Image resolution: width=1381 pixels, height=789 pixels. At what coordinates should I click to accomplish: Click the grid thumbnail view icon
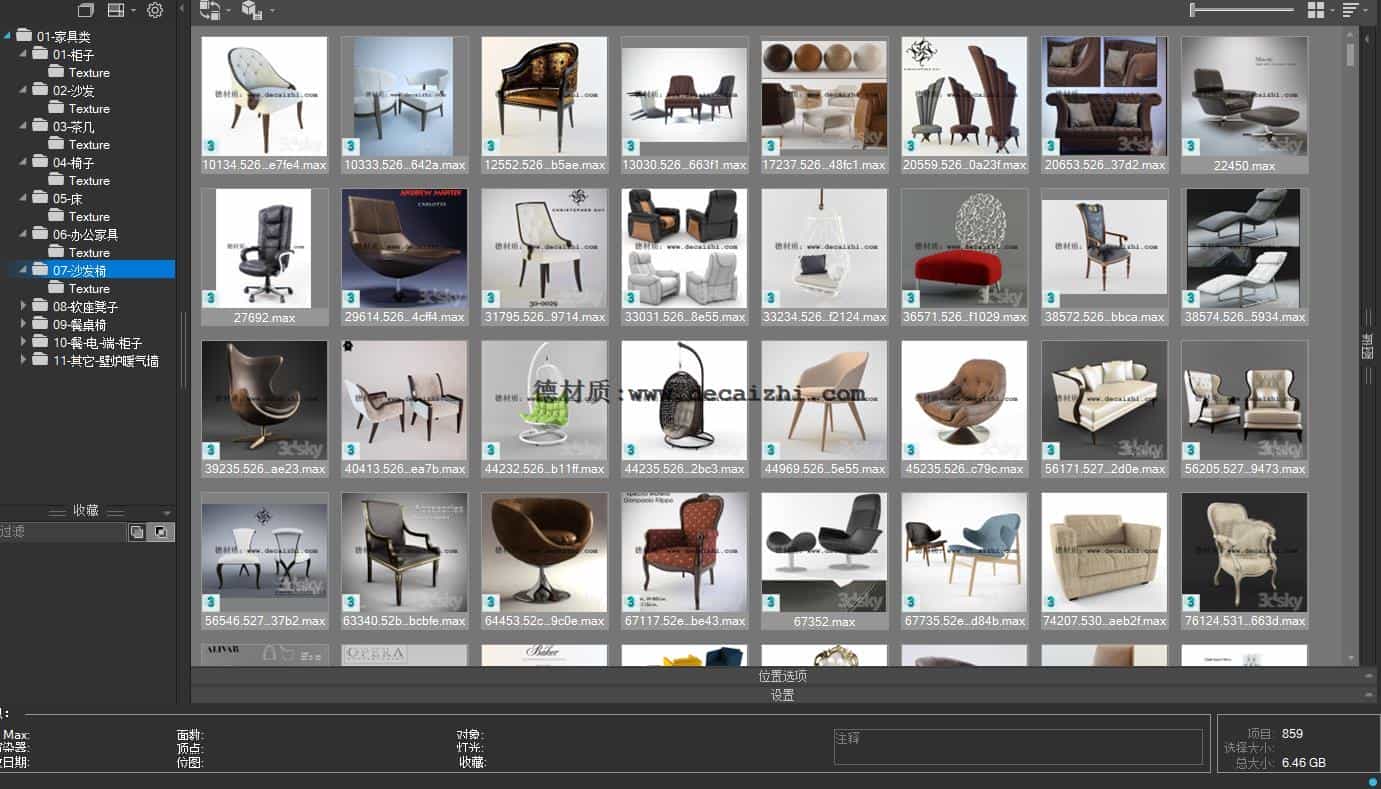[1316, 10]
